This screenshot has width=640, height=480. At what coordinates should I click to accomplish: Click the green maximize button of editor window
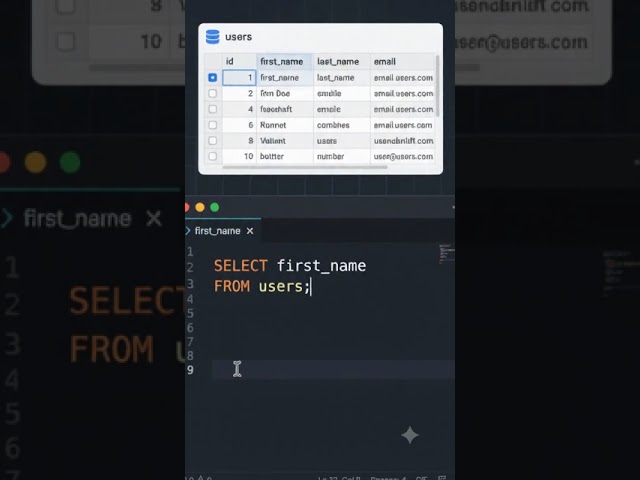215,207
